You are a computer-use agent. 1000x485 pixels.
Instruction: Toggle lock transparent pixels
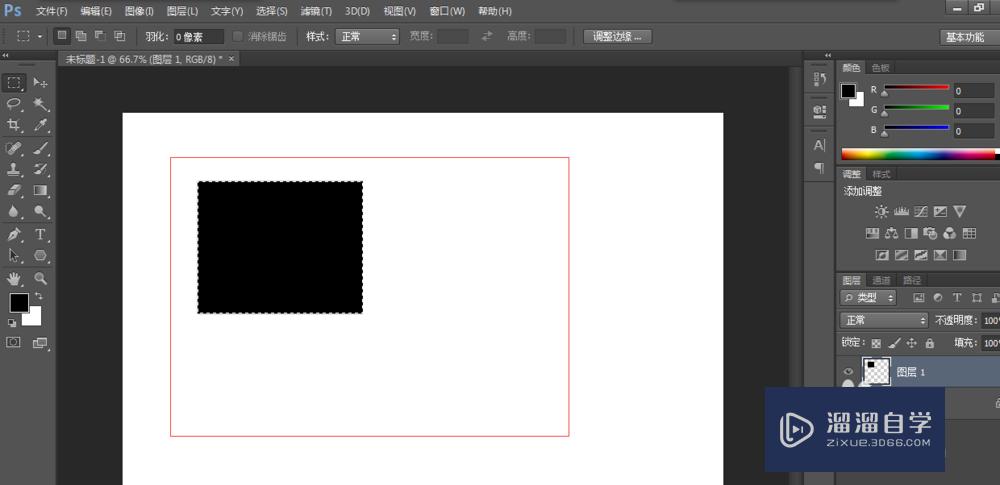click(876, 343)
